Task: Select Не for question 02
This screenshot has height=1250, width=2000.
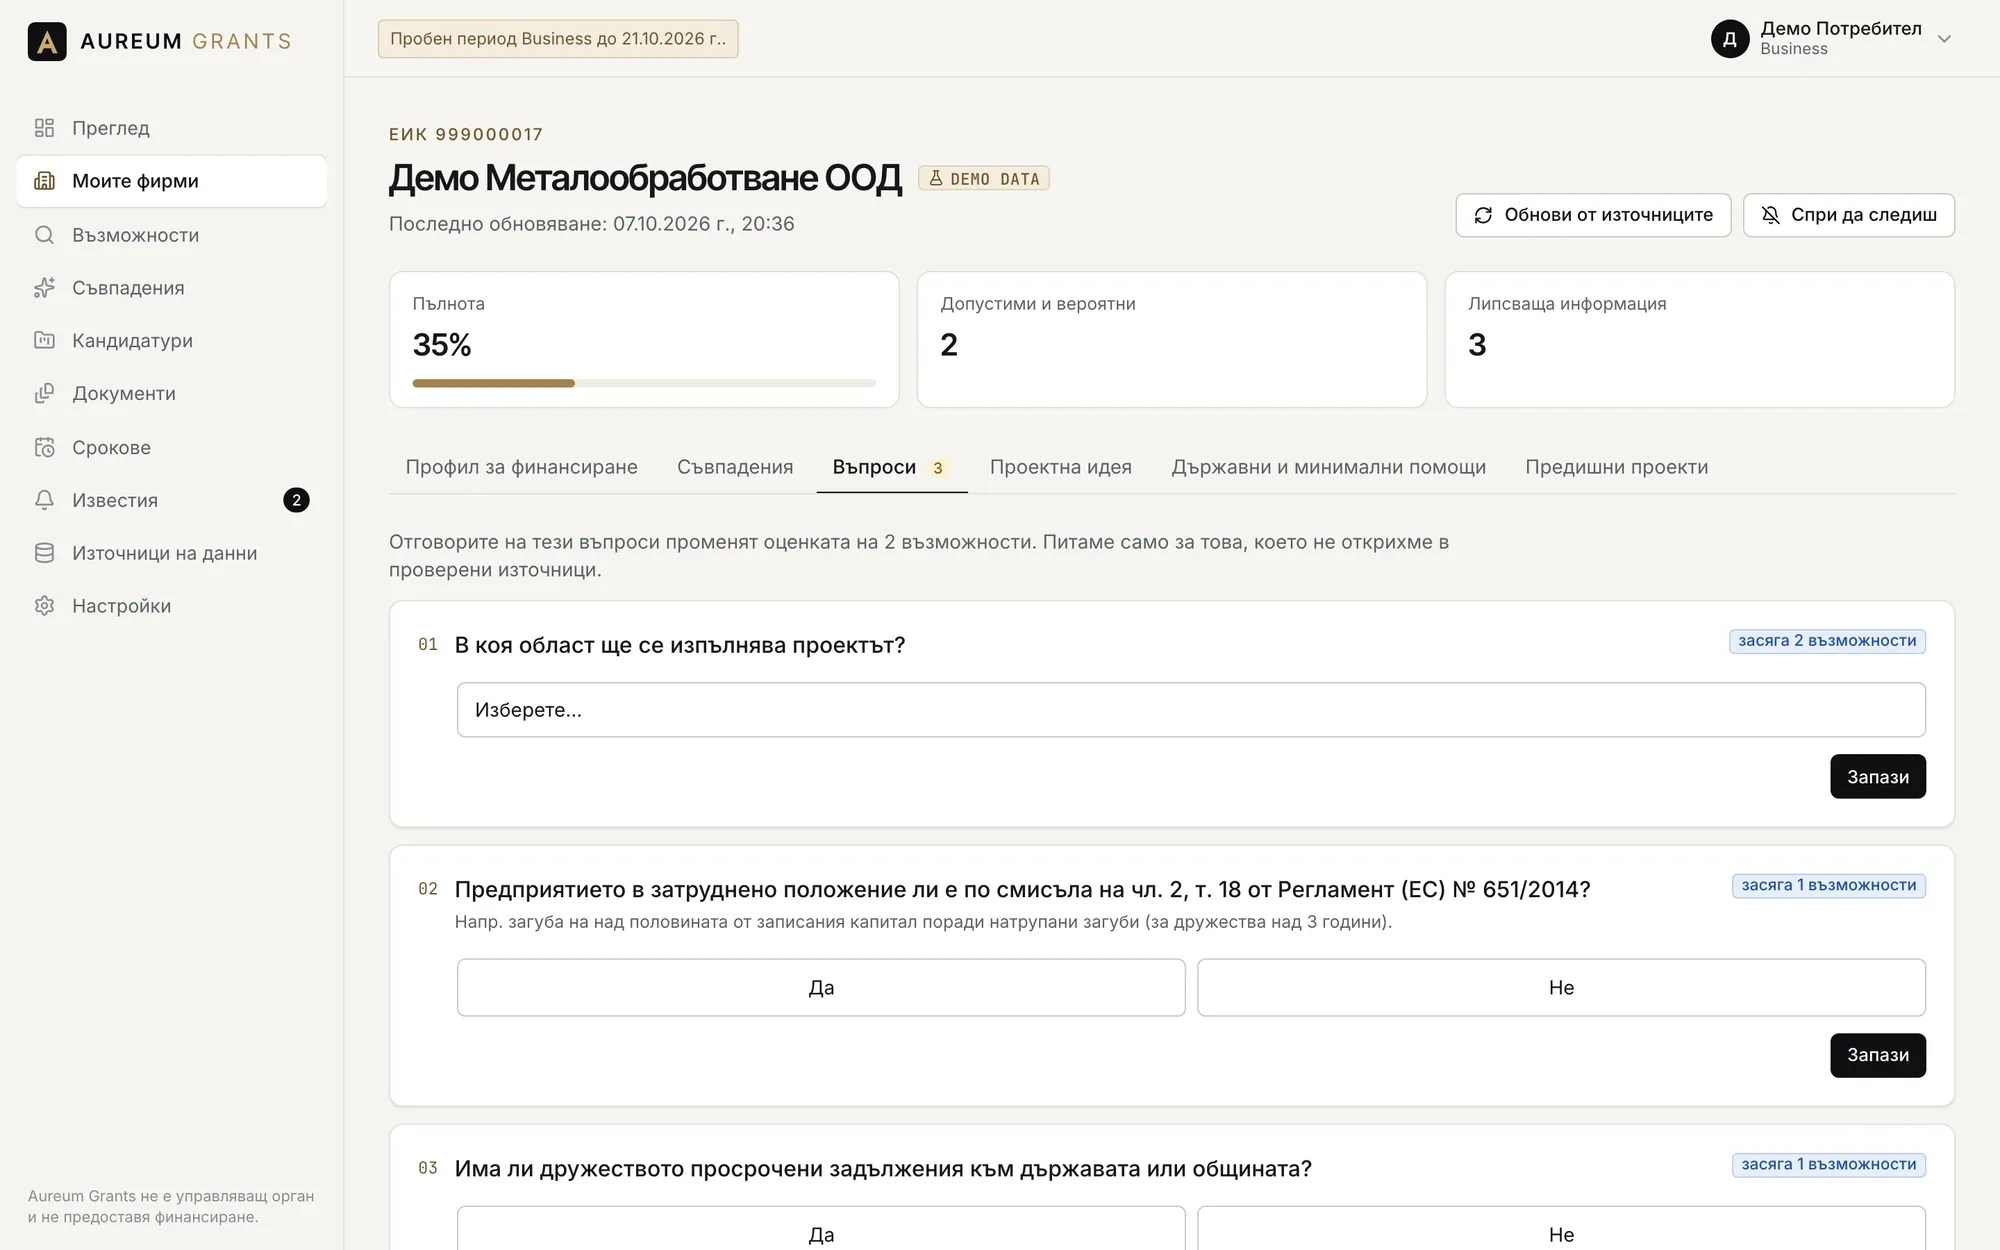Action: point(1561,988)
